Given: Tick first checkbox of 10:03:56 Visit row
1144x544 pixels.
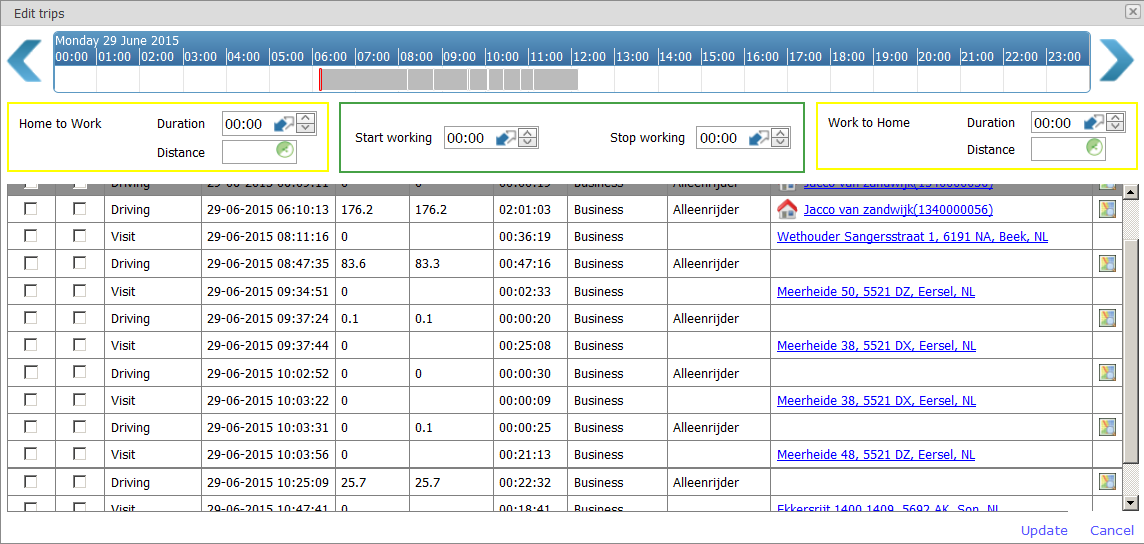Looking at the screenshot, I should point(31,454).
